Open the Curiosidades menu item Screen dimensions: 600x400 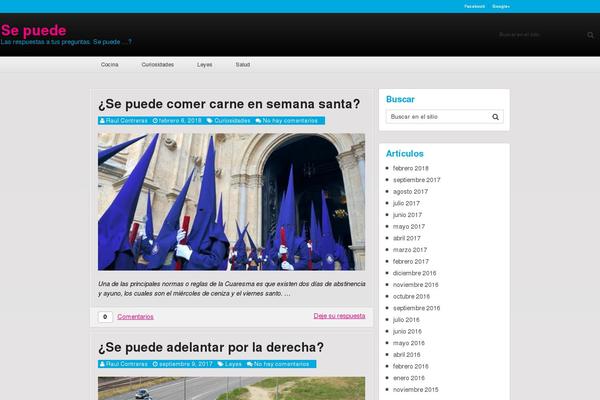(158, 65)
